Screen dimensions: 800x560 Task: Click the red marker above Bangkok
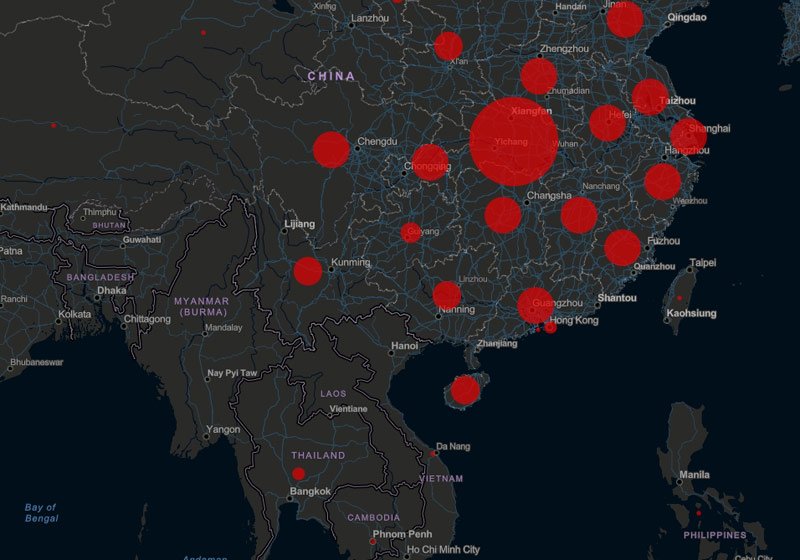(x=298, y=474)
